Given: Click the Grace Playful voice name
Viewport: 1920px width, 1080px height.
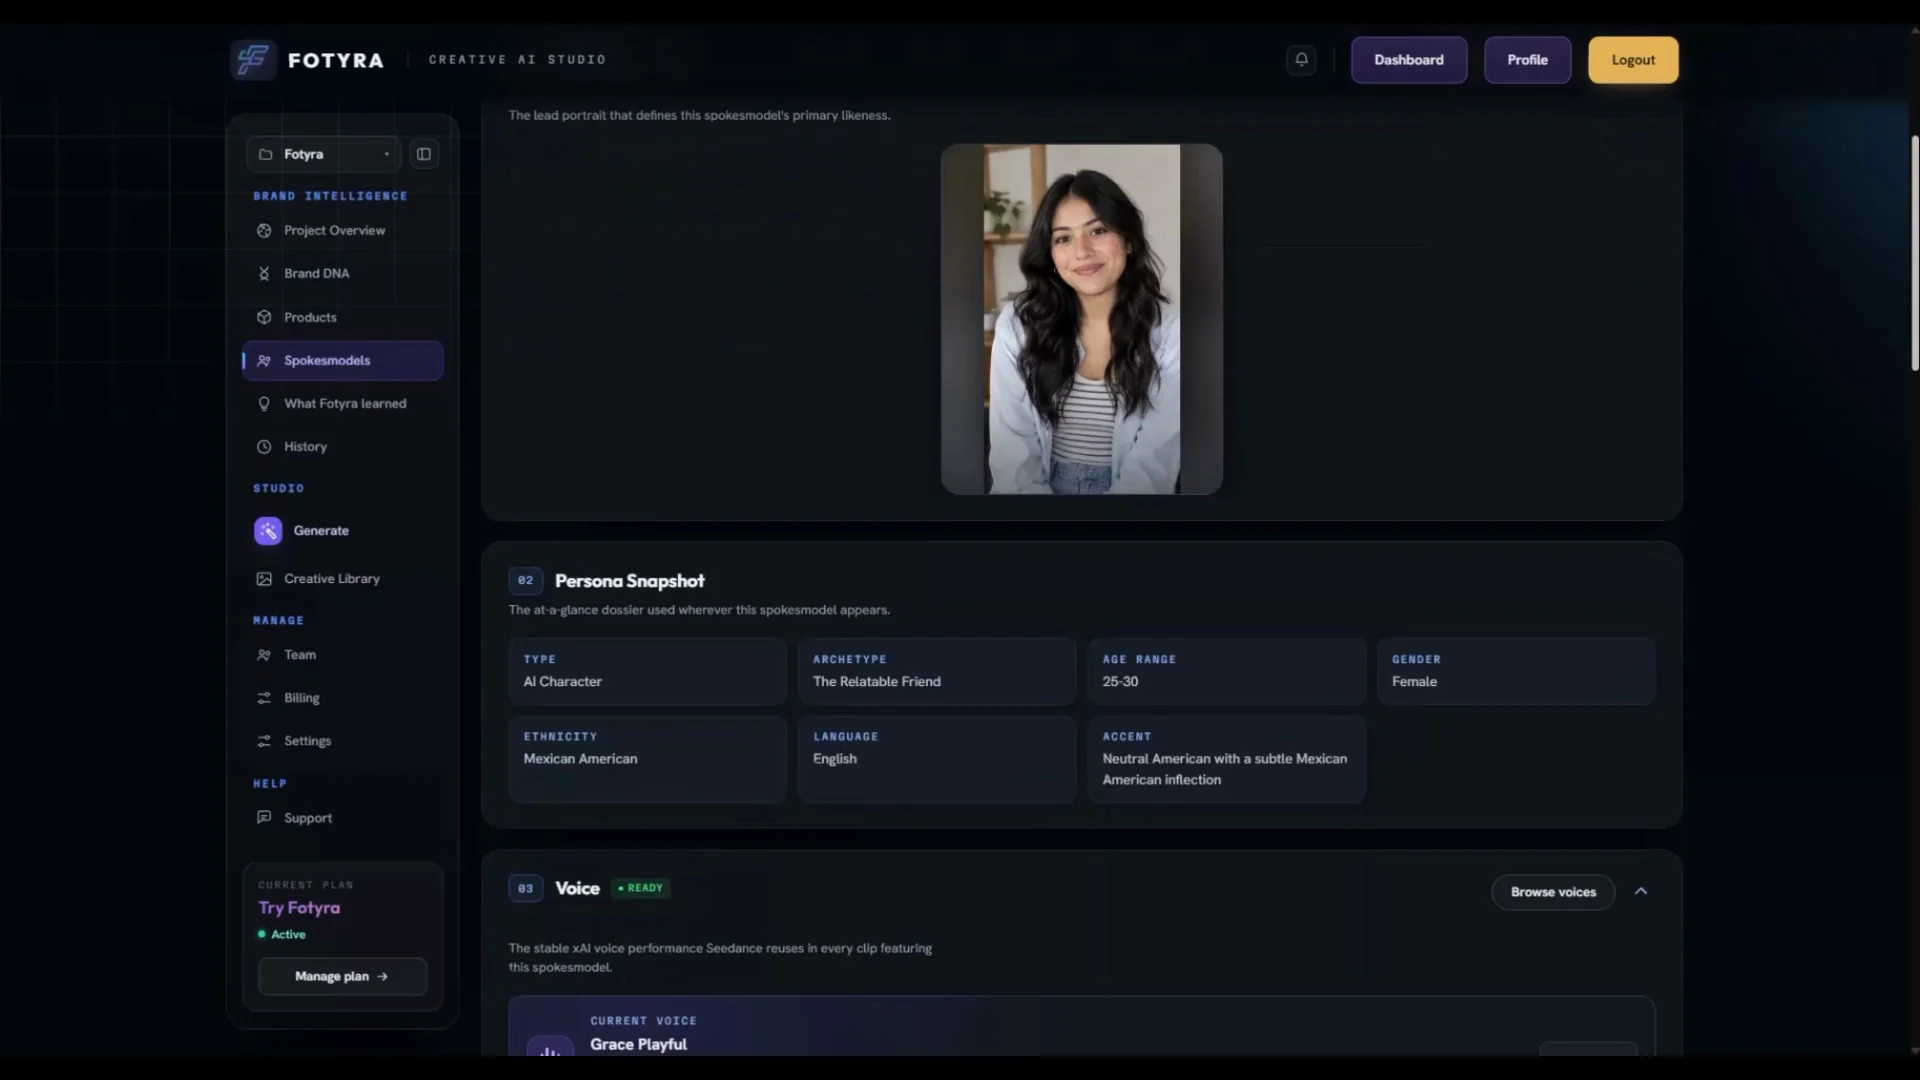Looking at the screenshot, I should [x=638, y=1044].
